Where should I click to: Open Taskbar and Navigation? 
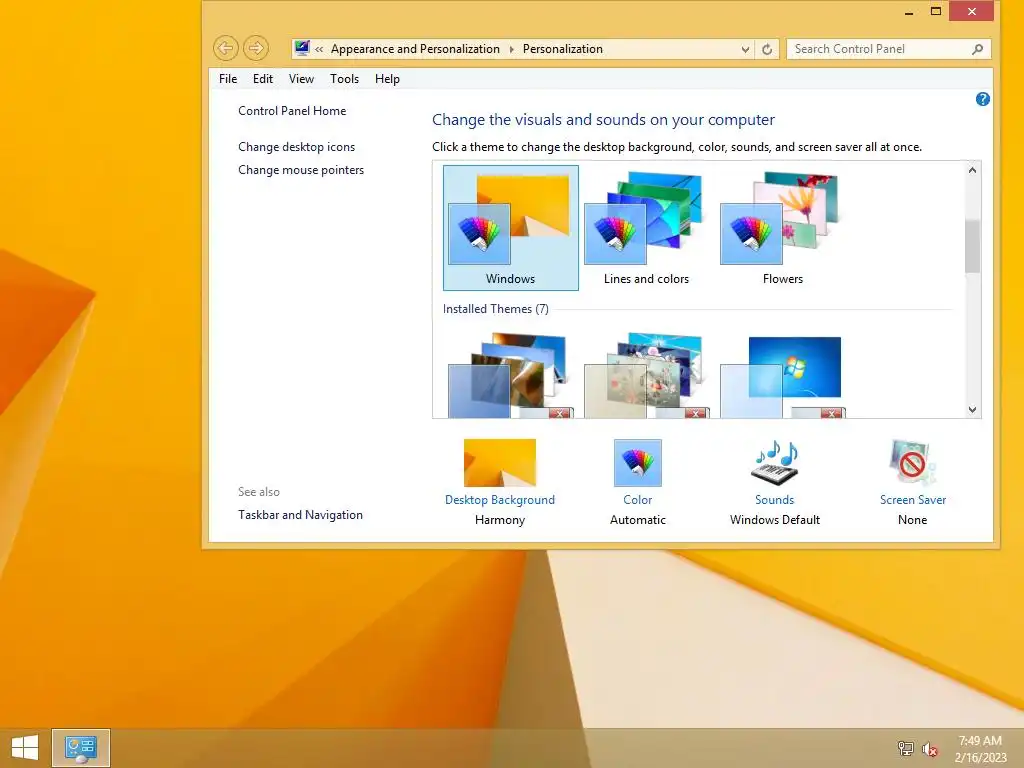(x=300, y=515)
